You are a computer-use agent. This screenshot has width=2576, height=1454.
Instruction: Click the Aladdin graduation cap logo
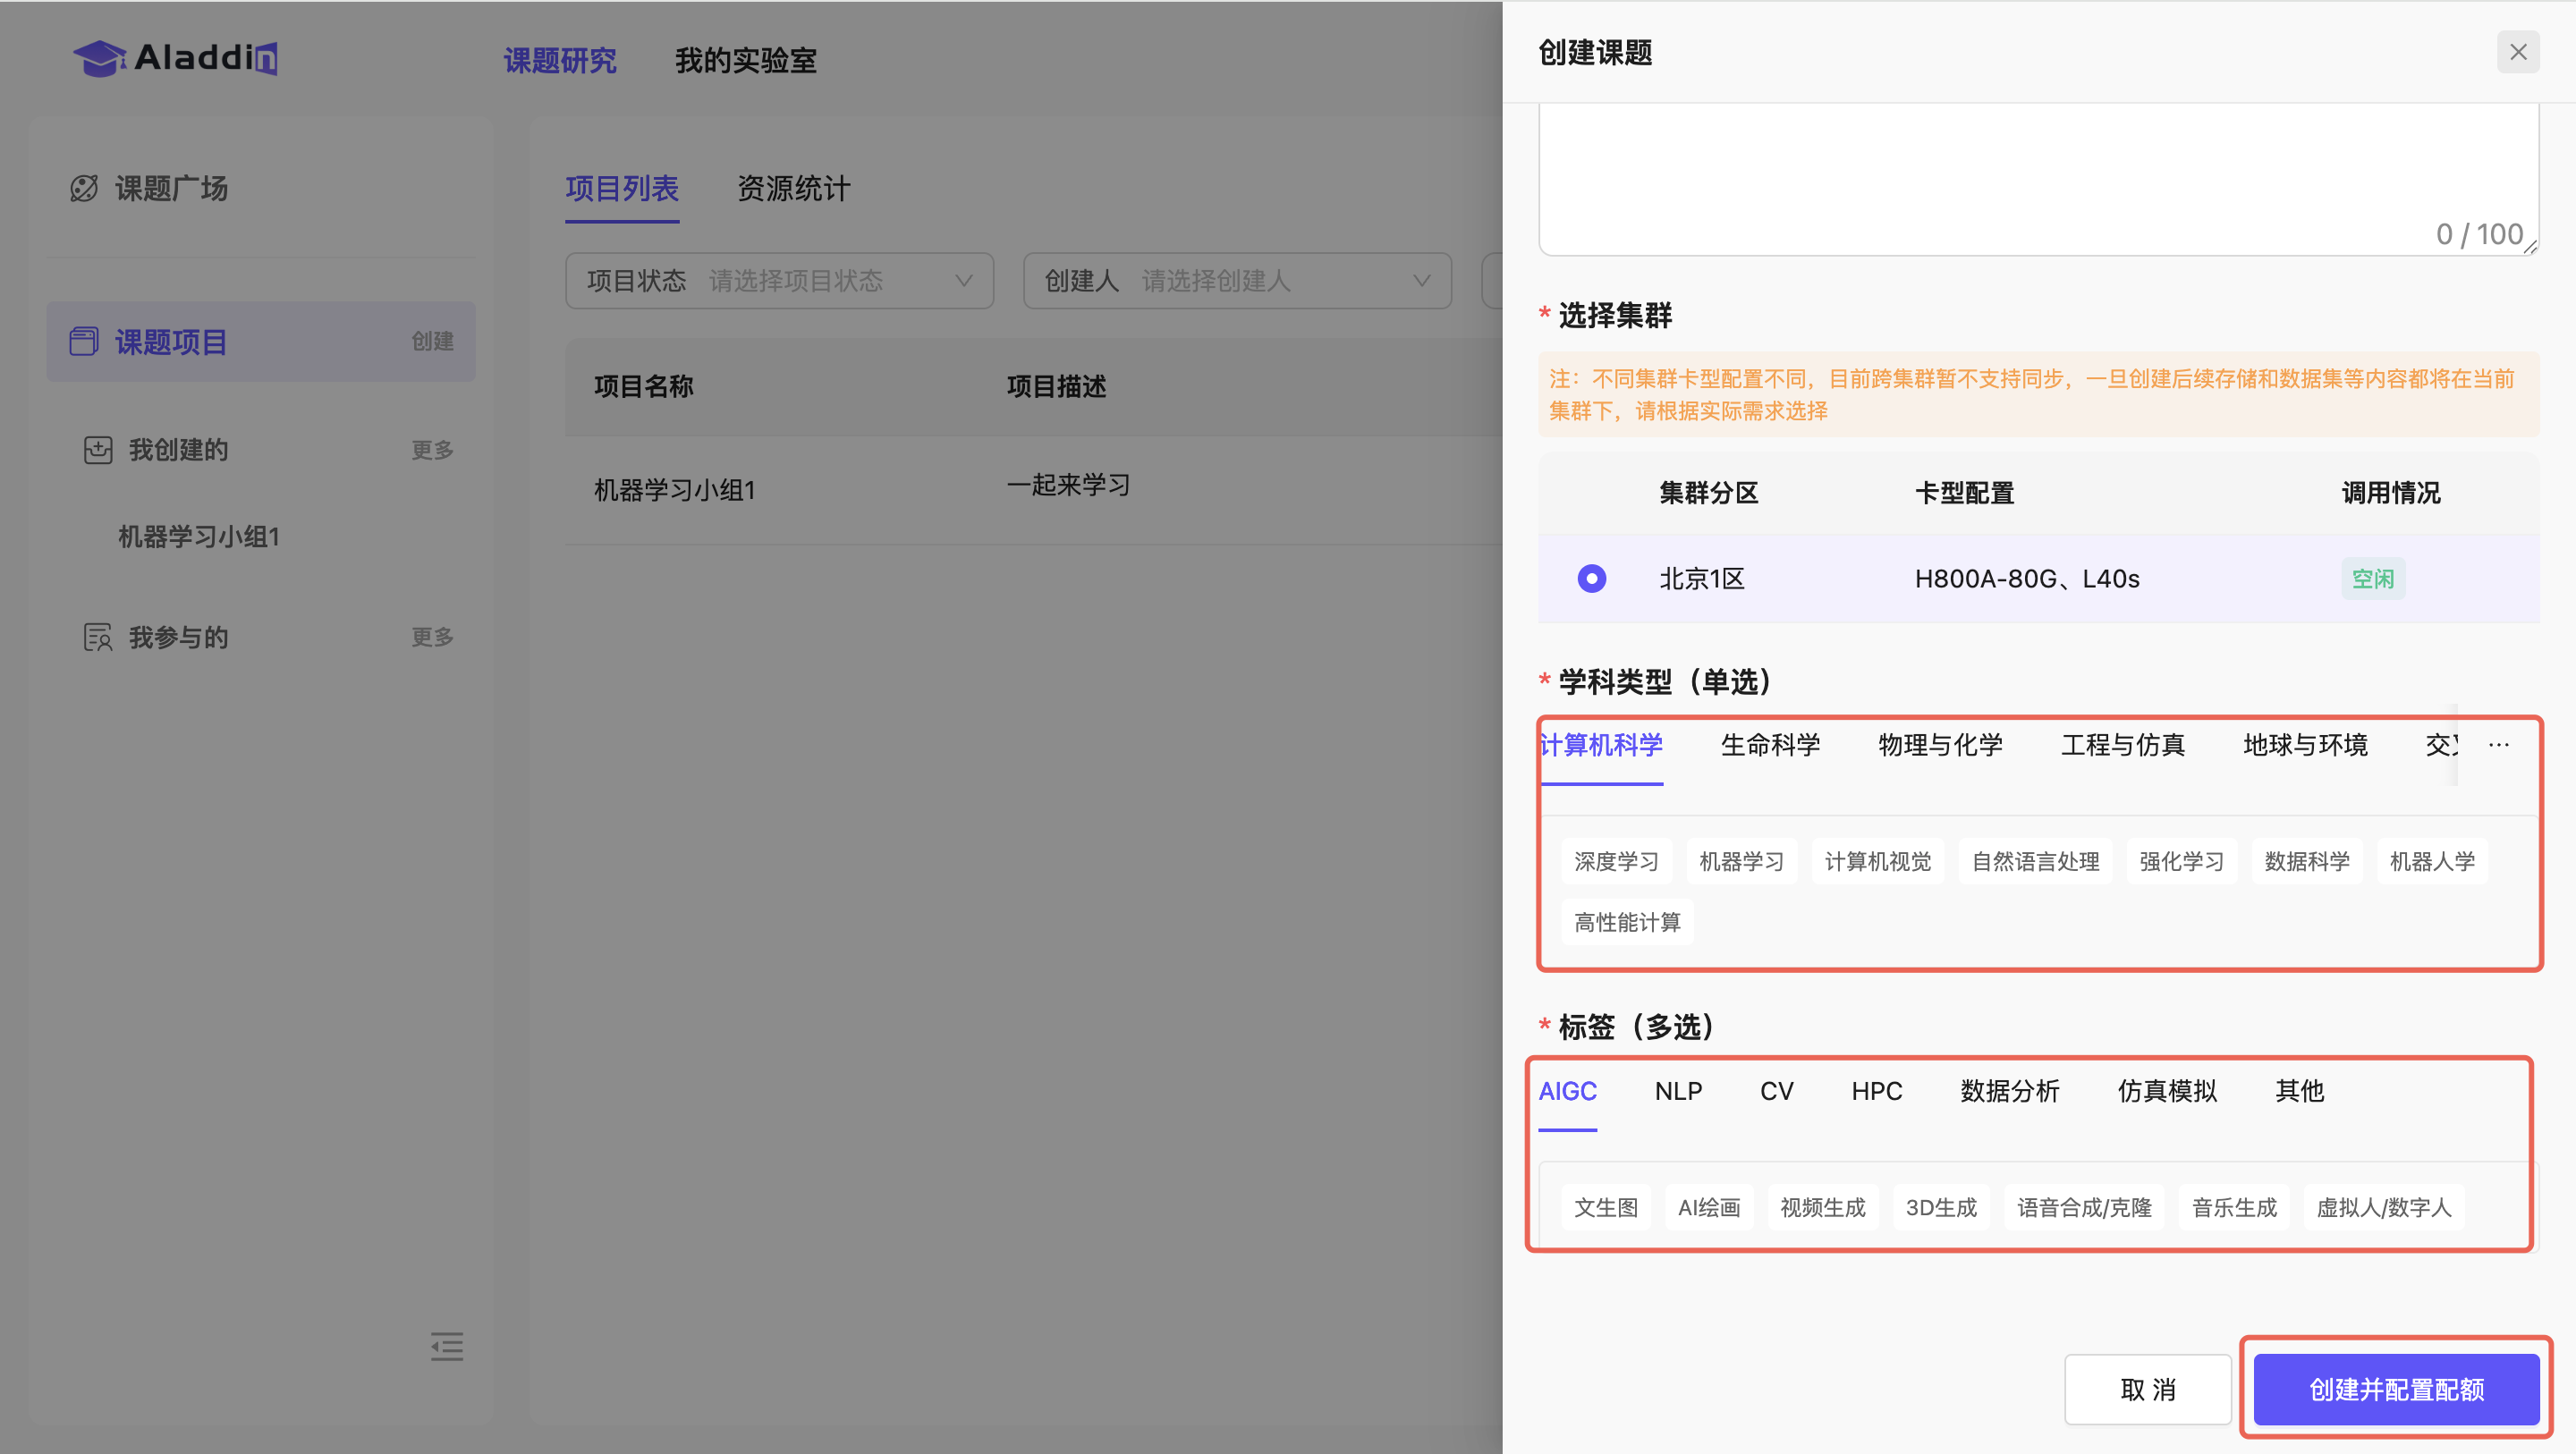point(100,58)
